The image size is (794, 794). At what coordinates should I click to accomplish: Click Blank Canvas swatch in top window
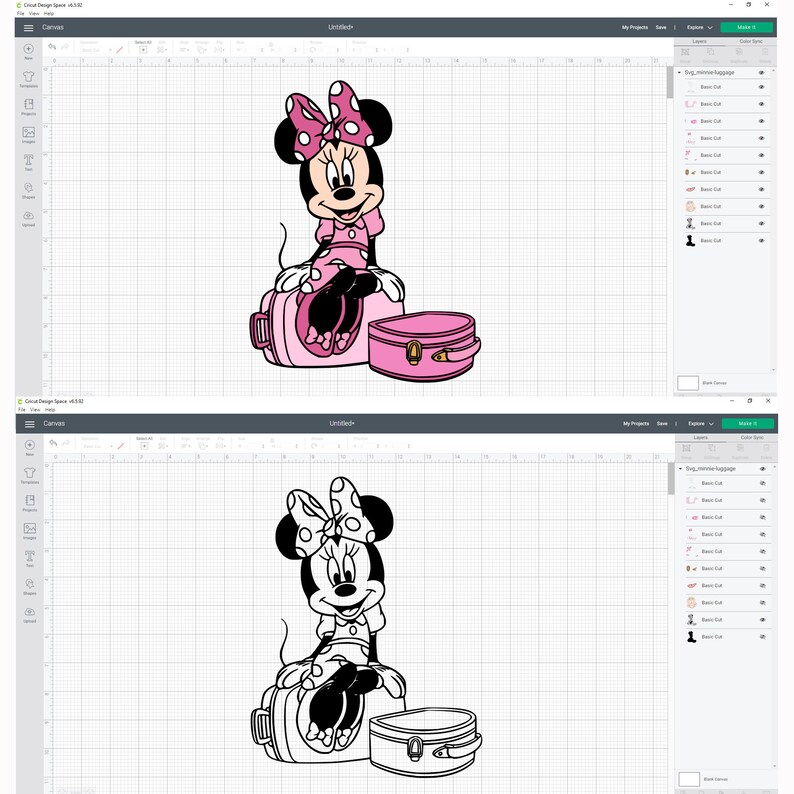tap(688, 383)
